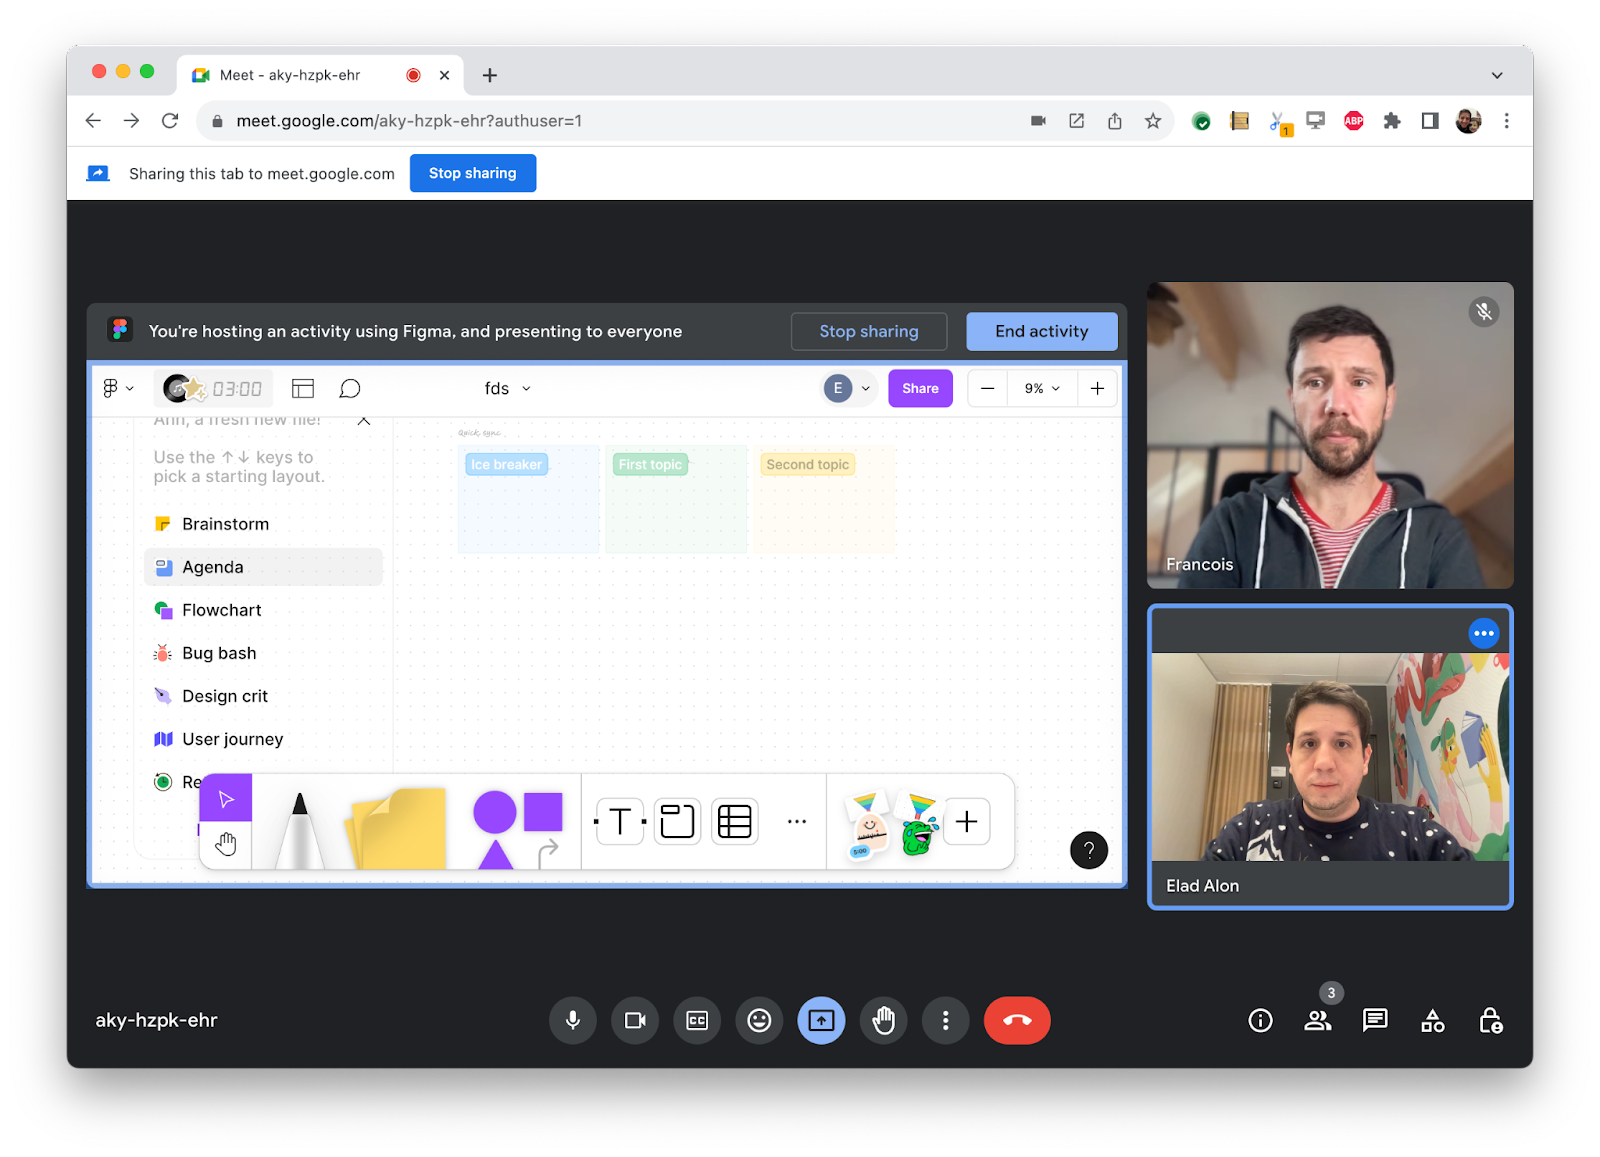Screen dimensions: 1600x1157
Task: Open the in-call chat messages panel
Action: 1374,1020
